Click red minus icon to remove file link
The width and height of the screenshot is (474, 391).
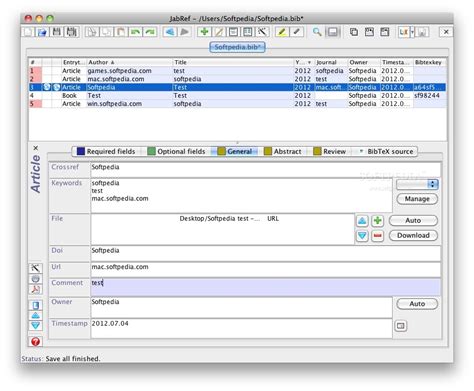(377, 236)
